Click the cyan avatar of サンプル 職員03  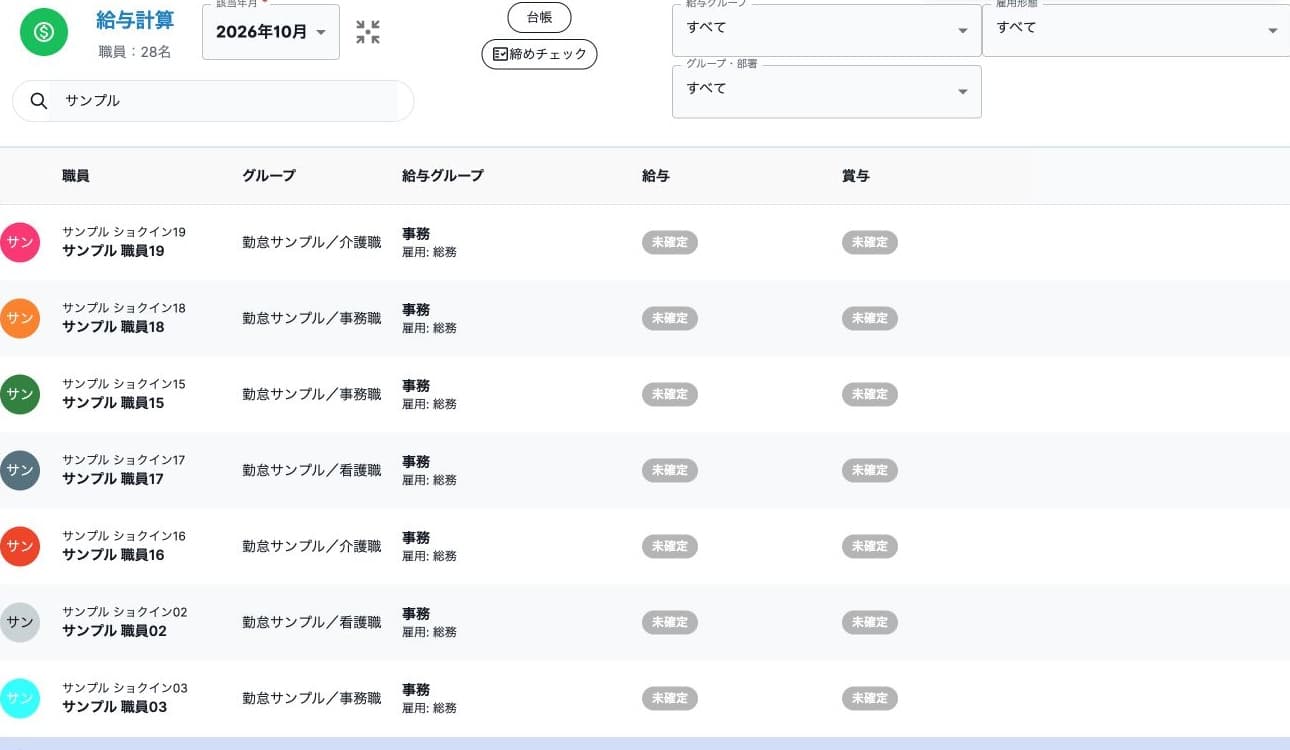(x=20, y=698)
